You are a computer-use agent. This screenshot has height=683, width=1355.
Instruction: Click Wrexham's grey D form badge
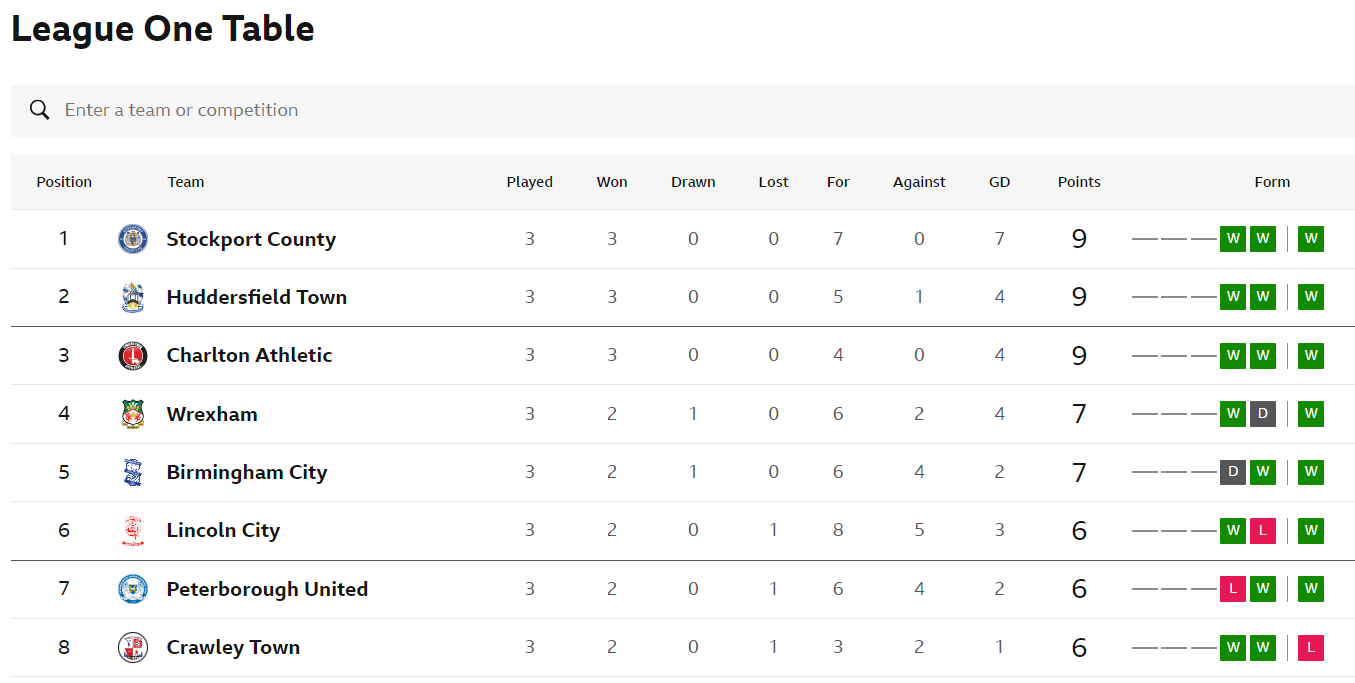tap(1263, 413)
